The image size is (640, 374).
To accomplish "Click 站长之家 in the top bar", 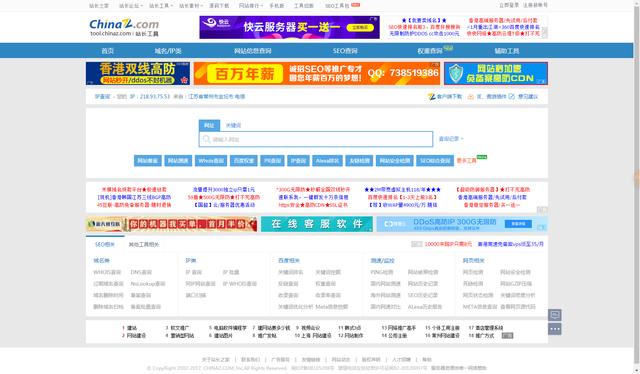I will pyautogui.click(x=99, y=6).
